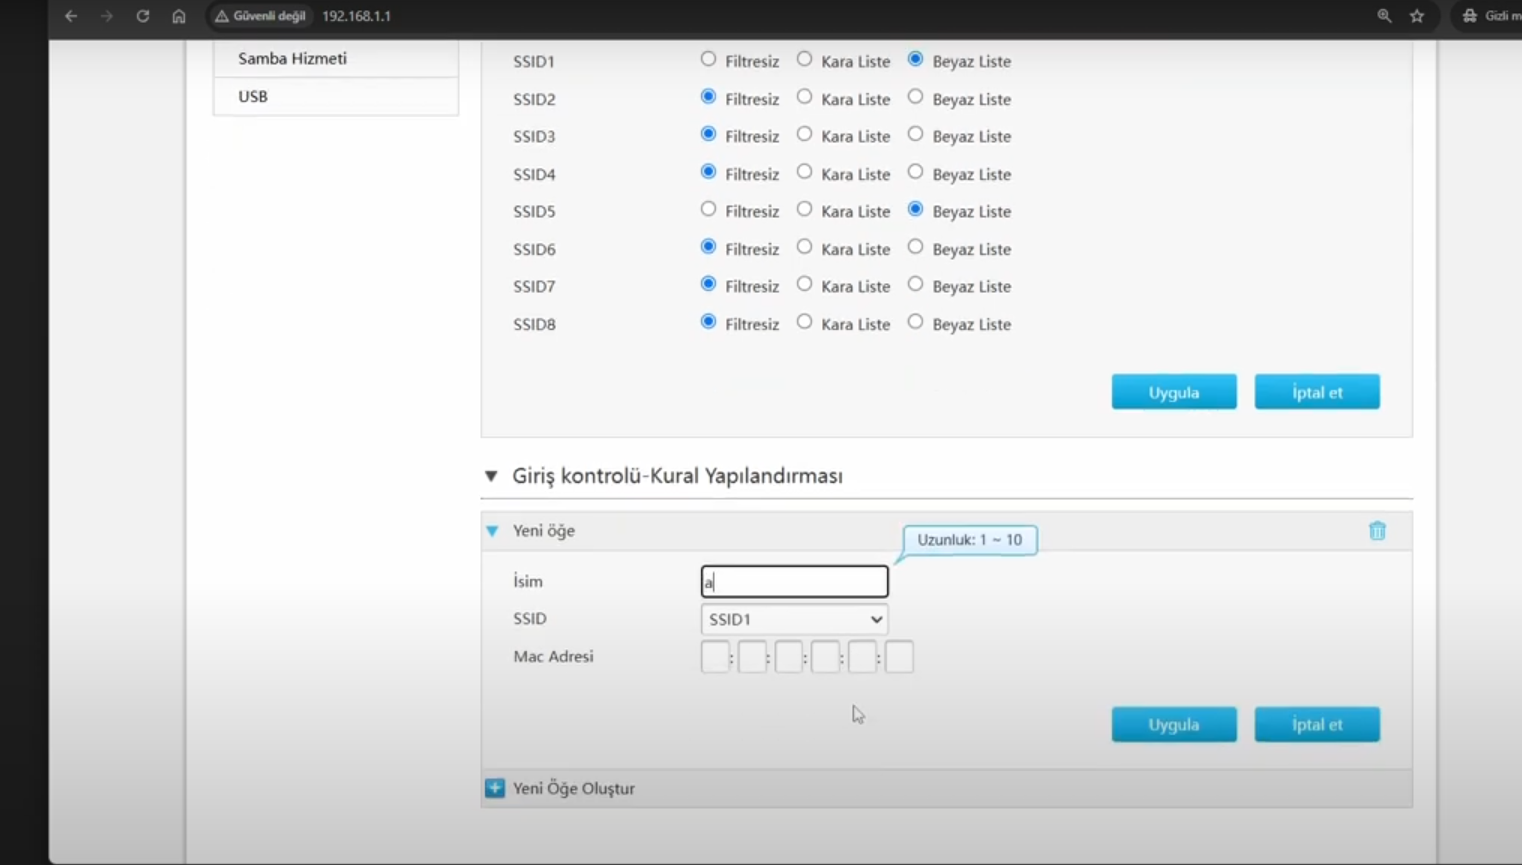Bookmark page with star icon
1522x865 pixels.
[x=1417, y=16]
